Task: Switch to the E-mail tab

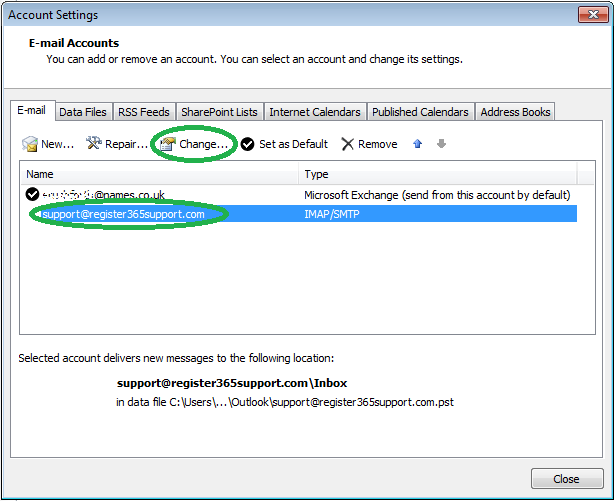Action: [x=32, y=110]
